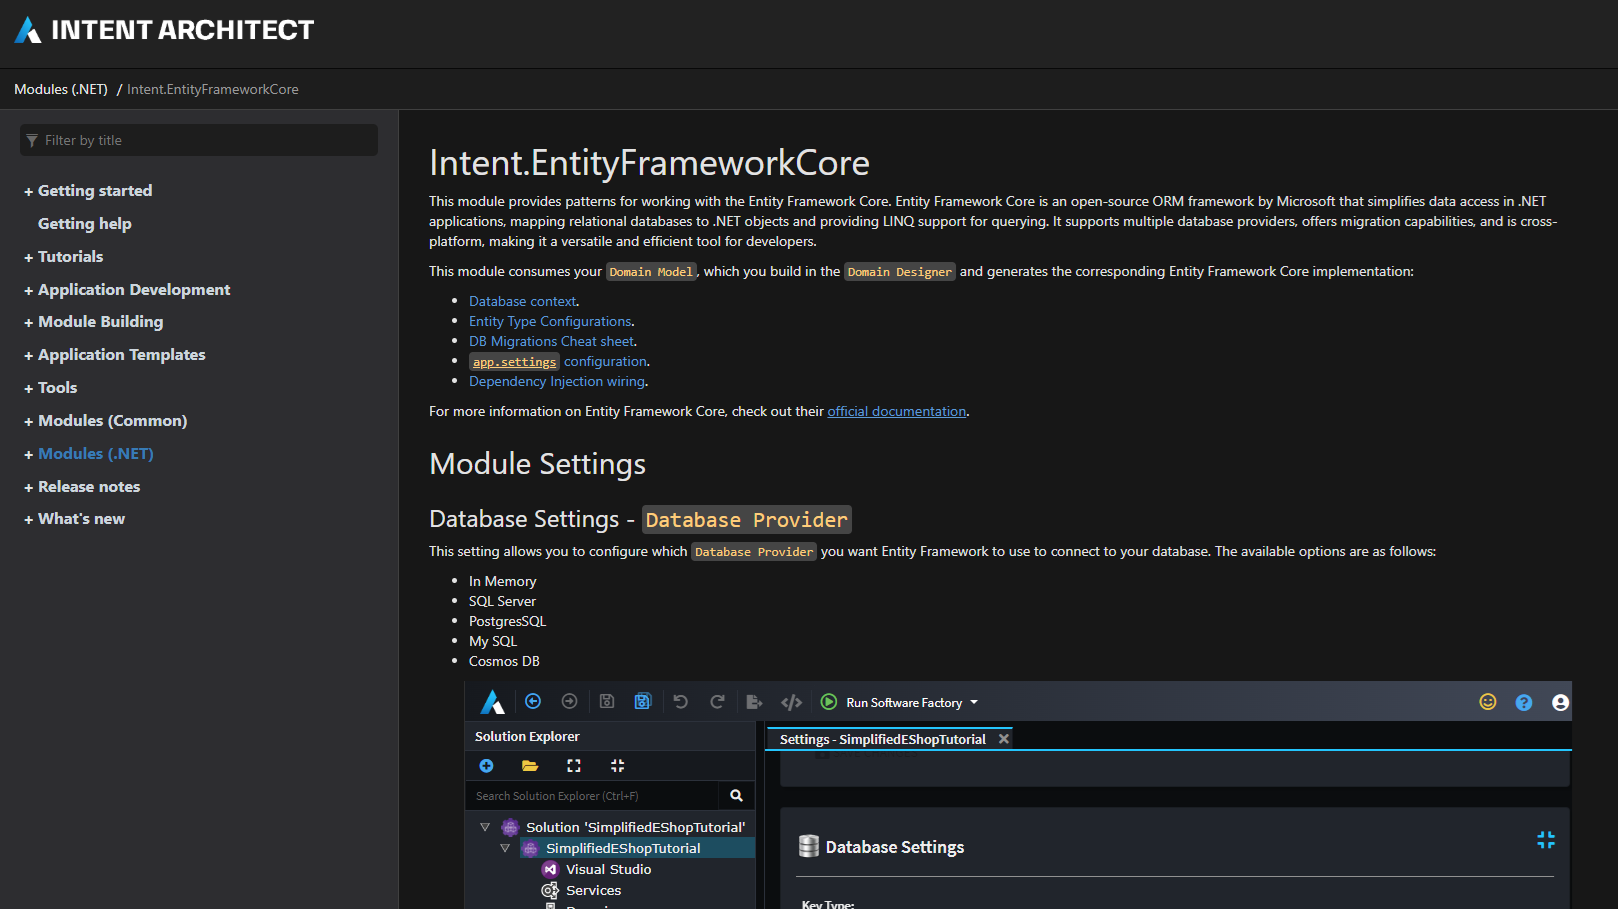Click Database Settings collapse icon
The width and height of the screenshot is (1618, 909).
point(1546,840)
